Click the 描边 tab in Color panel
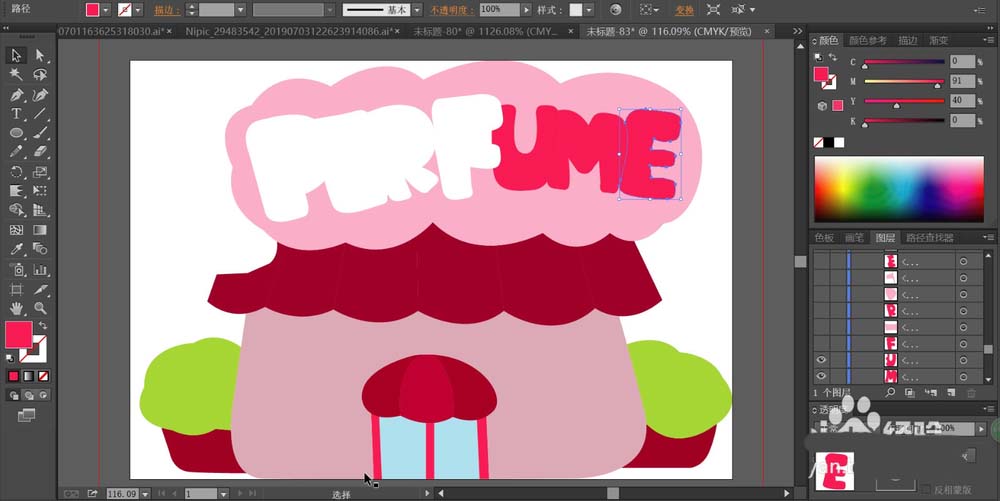 click(x=908, y=40)
